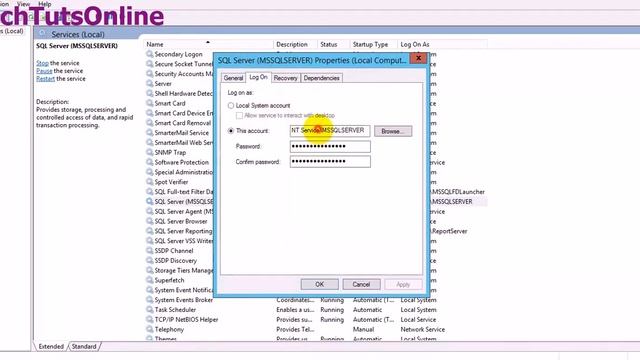The image size is (640, 360).
Task: Open the Help menu
Action: [44, 4]
